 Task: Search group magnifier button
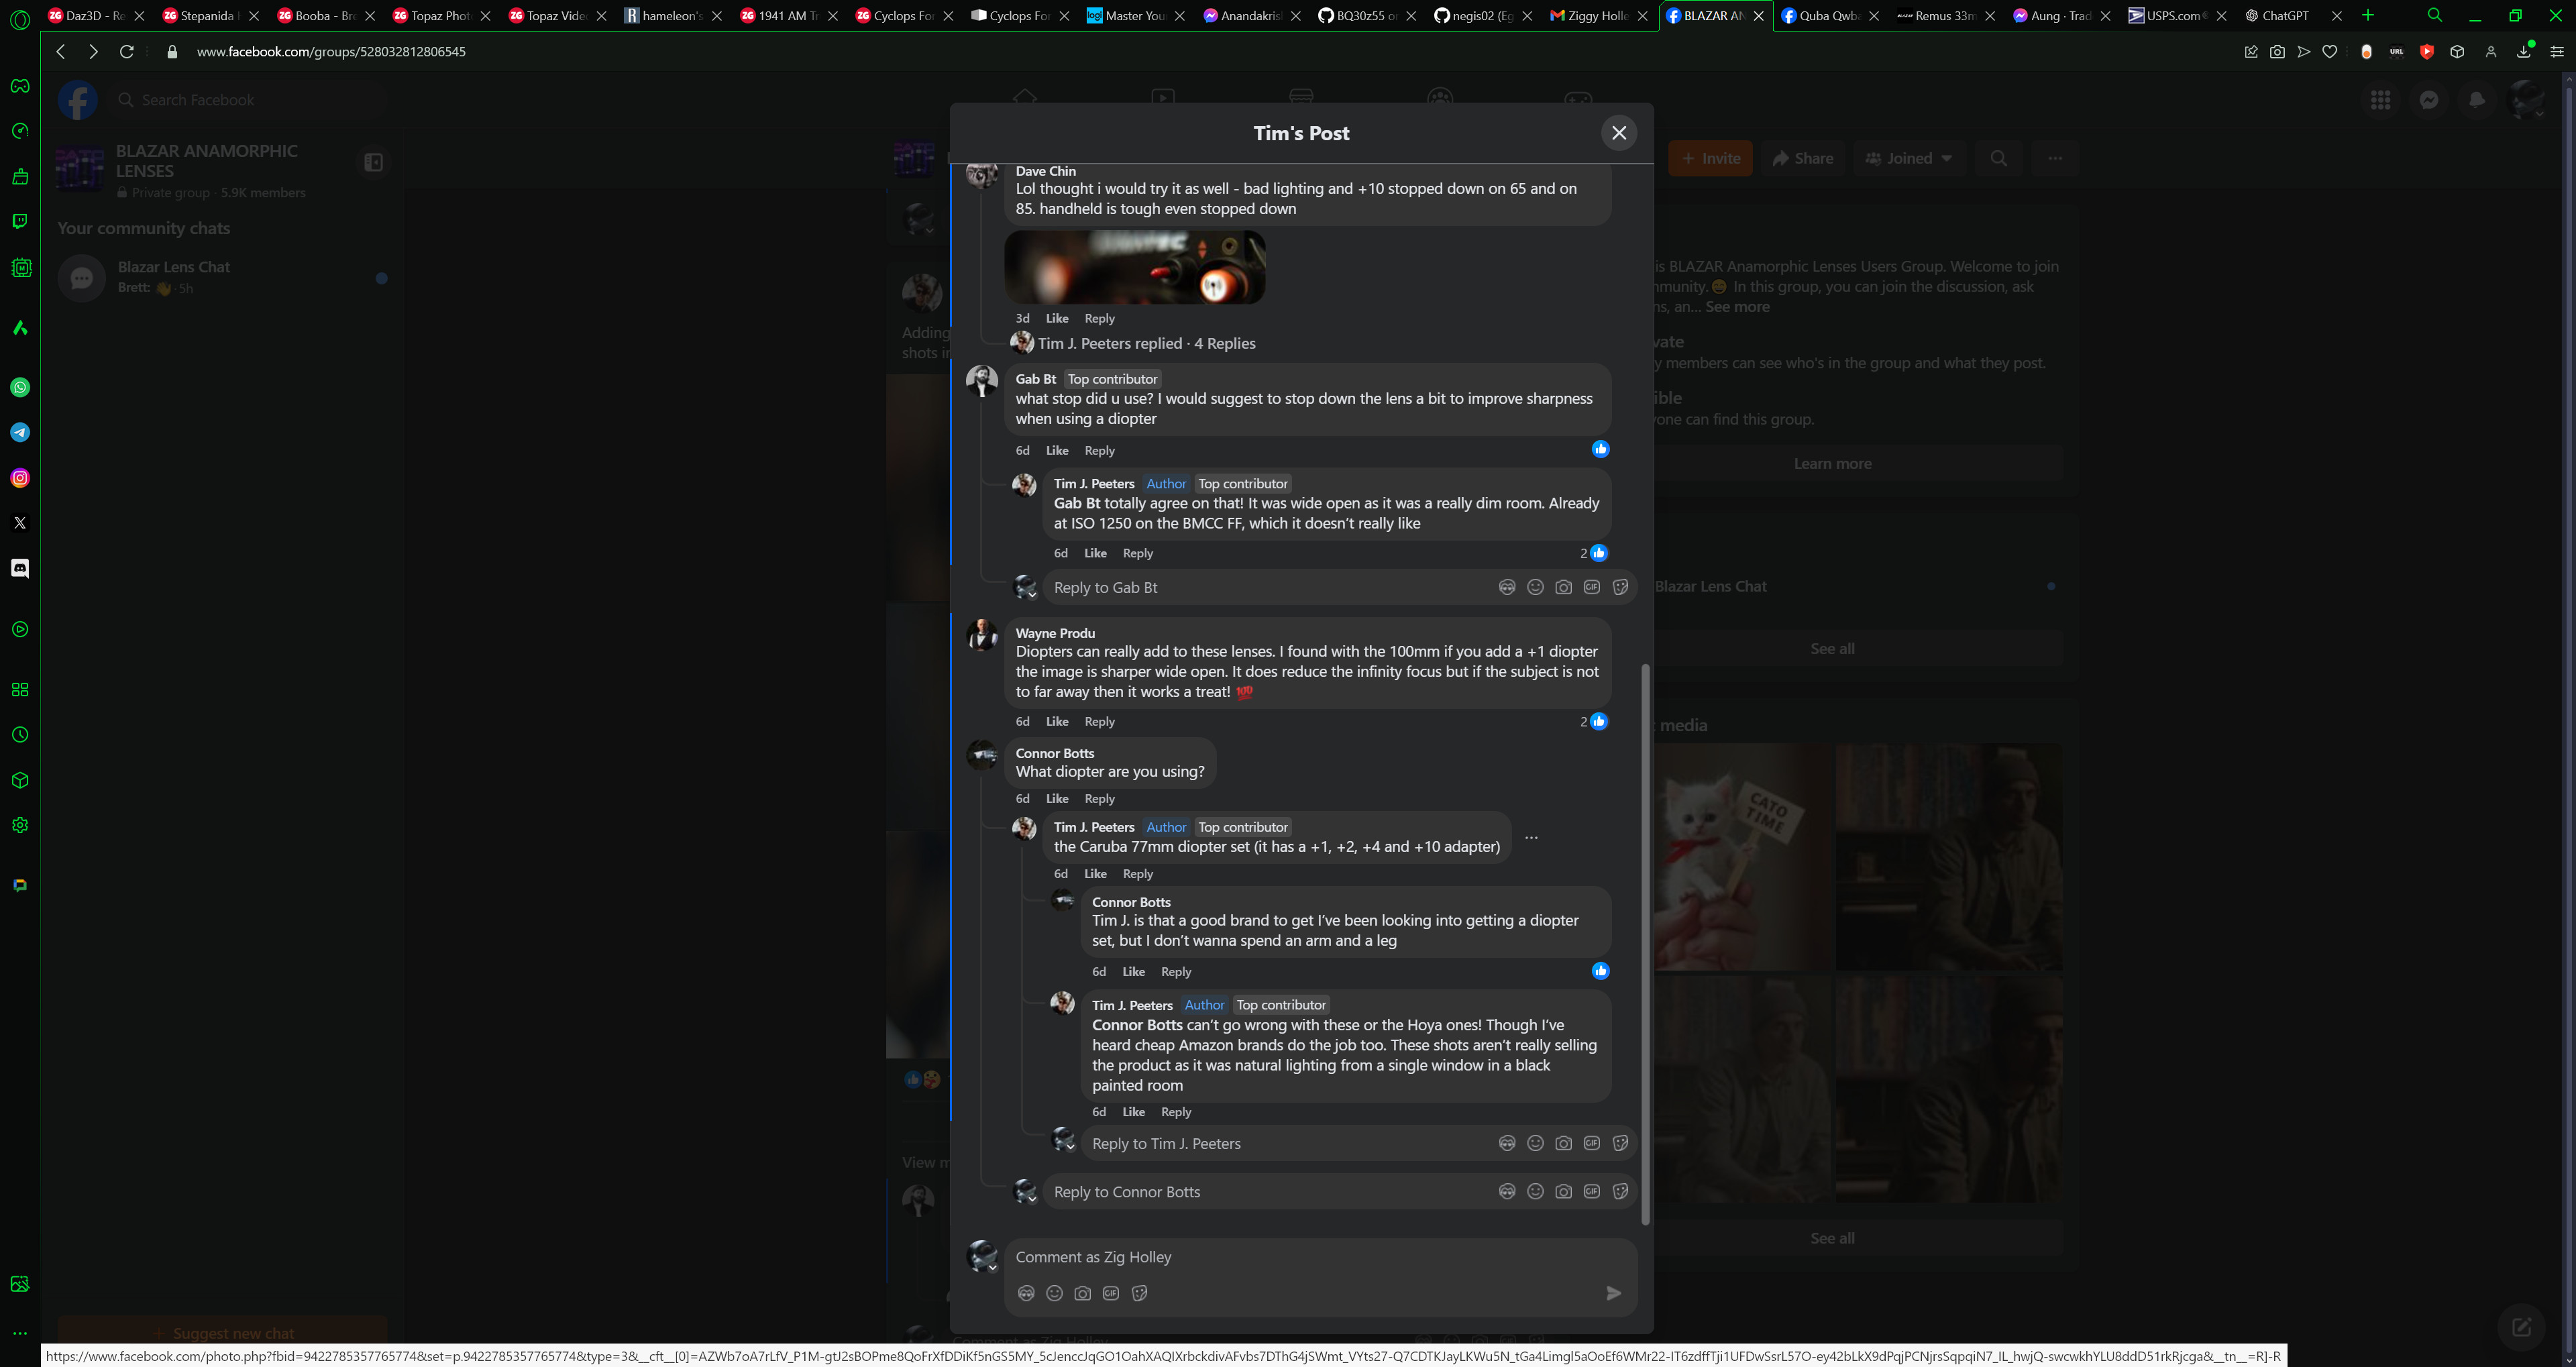coord(1998,158)
